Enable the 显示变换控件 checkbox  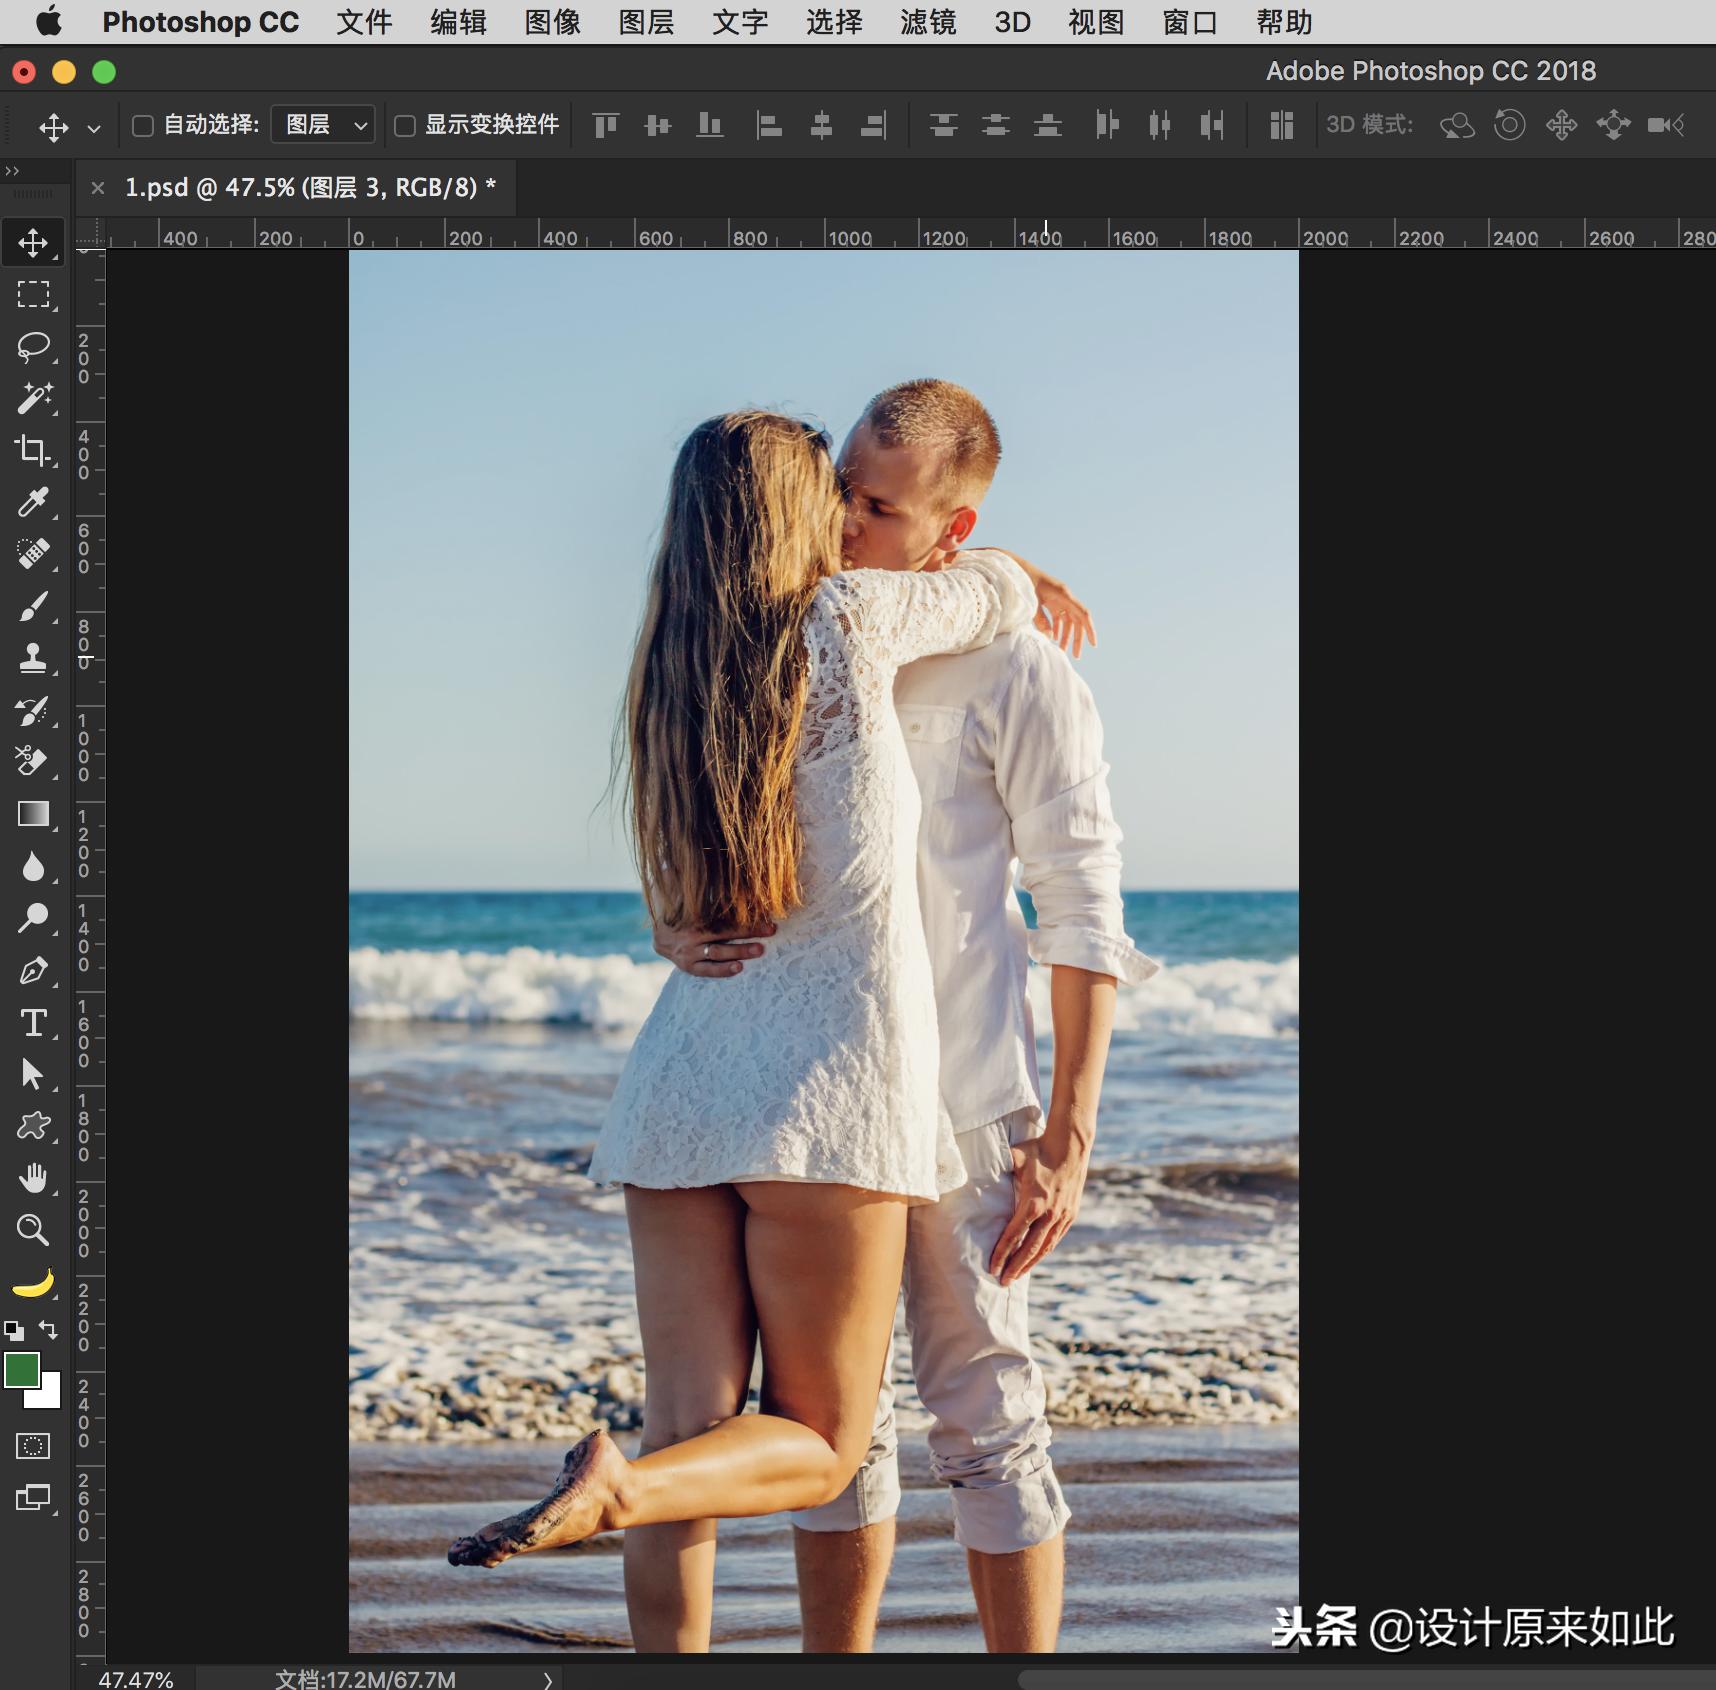(405, 125)
